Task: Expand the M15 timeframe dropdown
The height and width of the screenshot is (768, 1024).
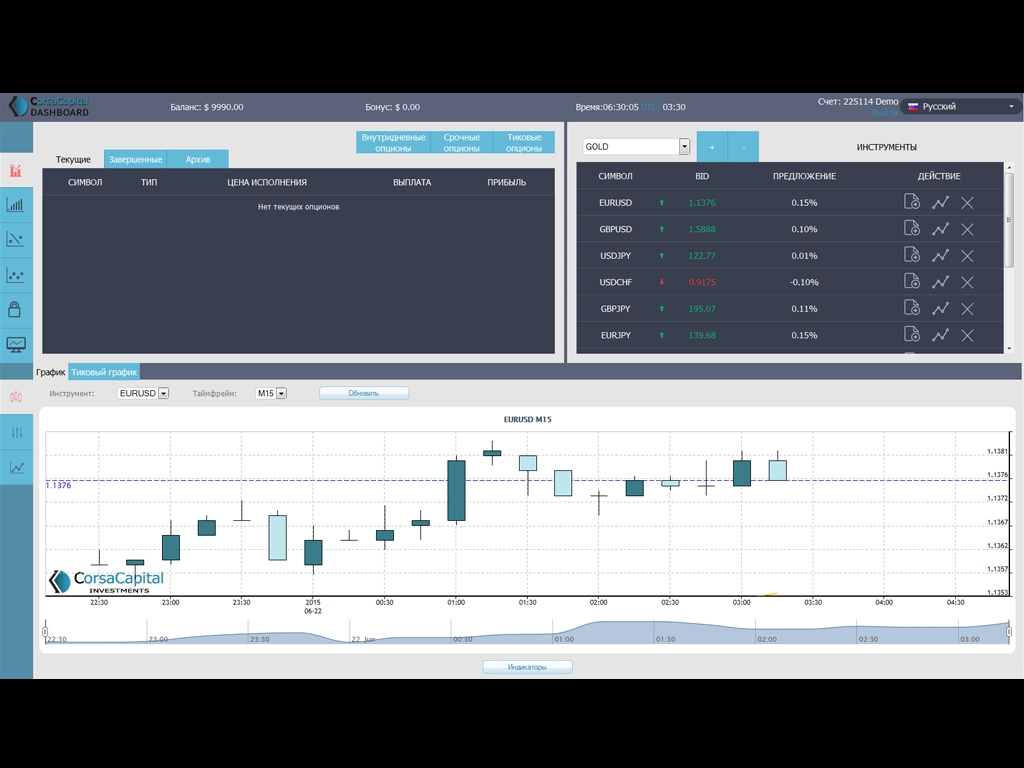Action: pos(281,394)
